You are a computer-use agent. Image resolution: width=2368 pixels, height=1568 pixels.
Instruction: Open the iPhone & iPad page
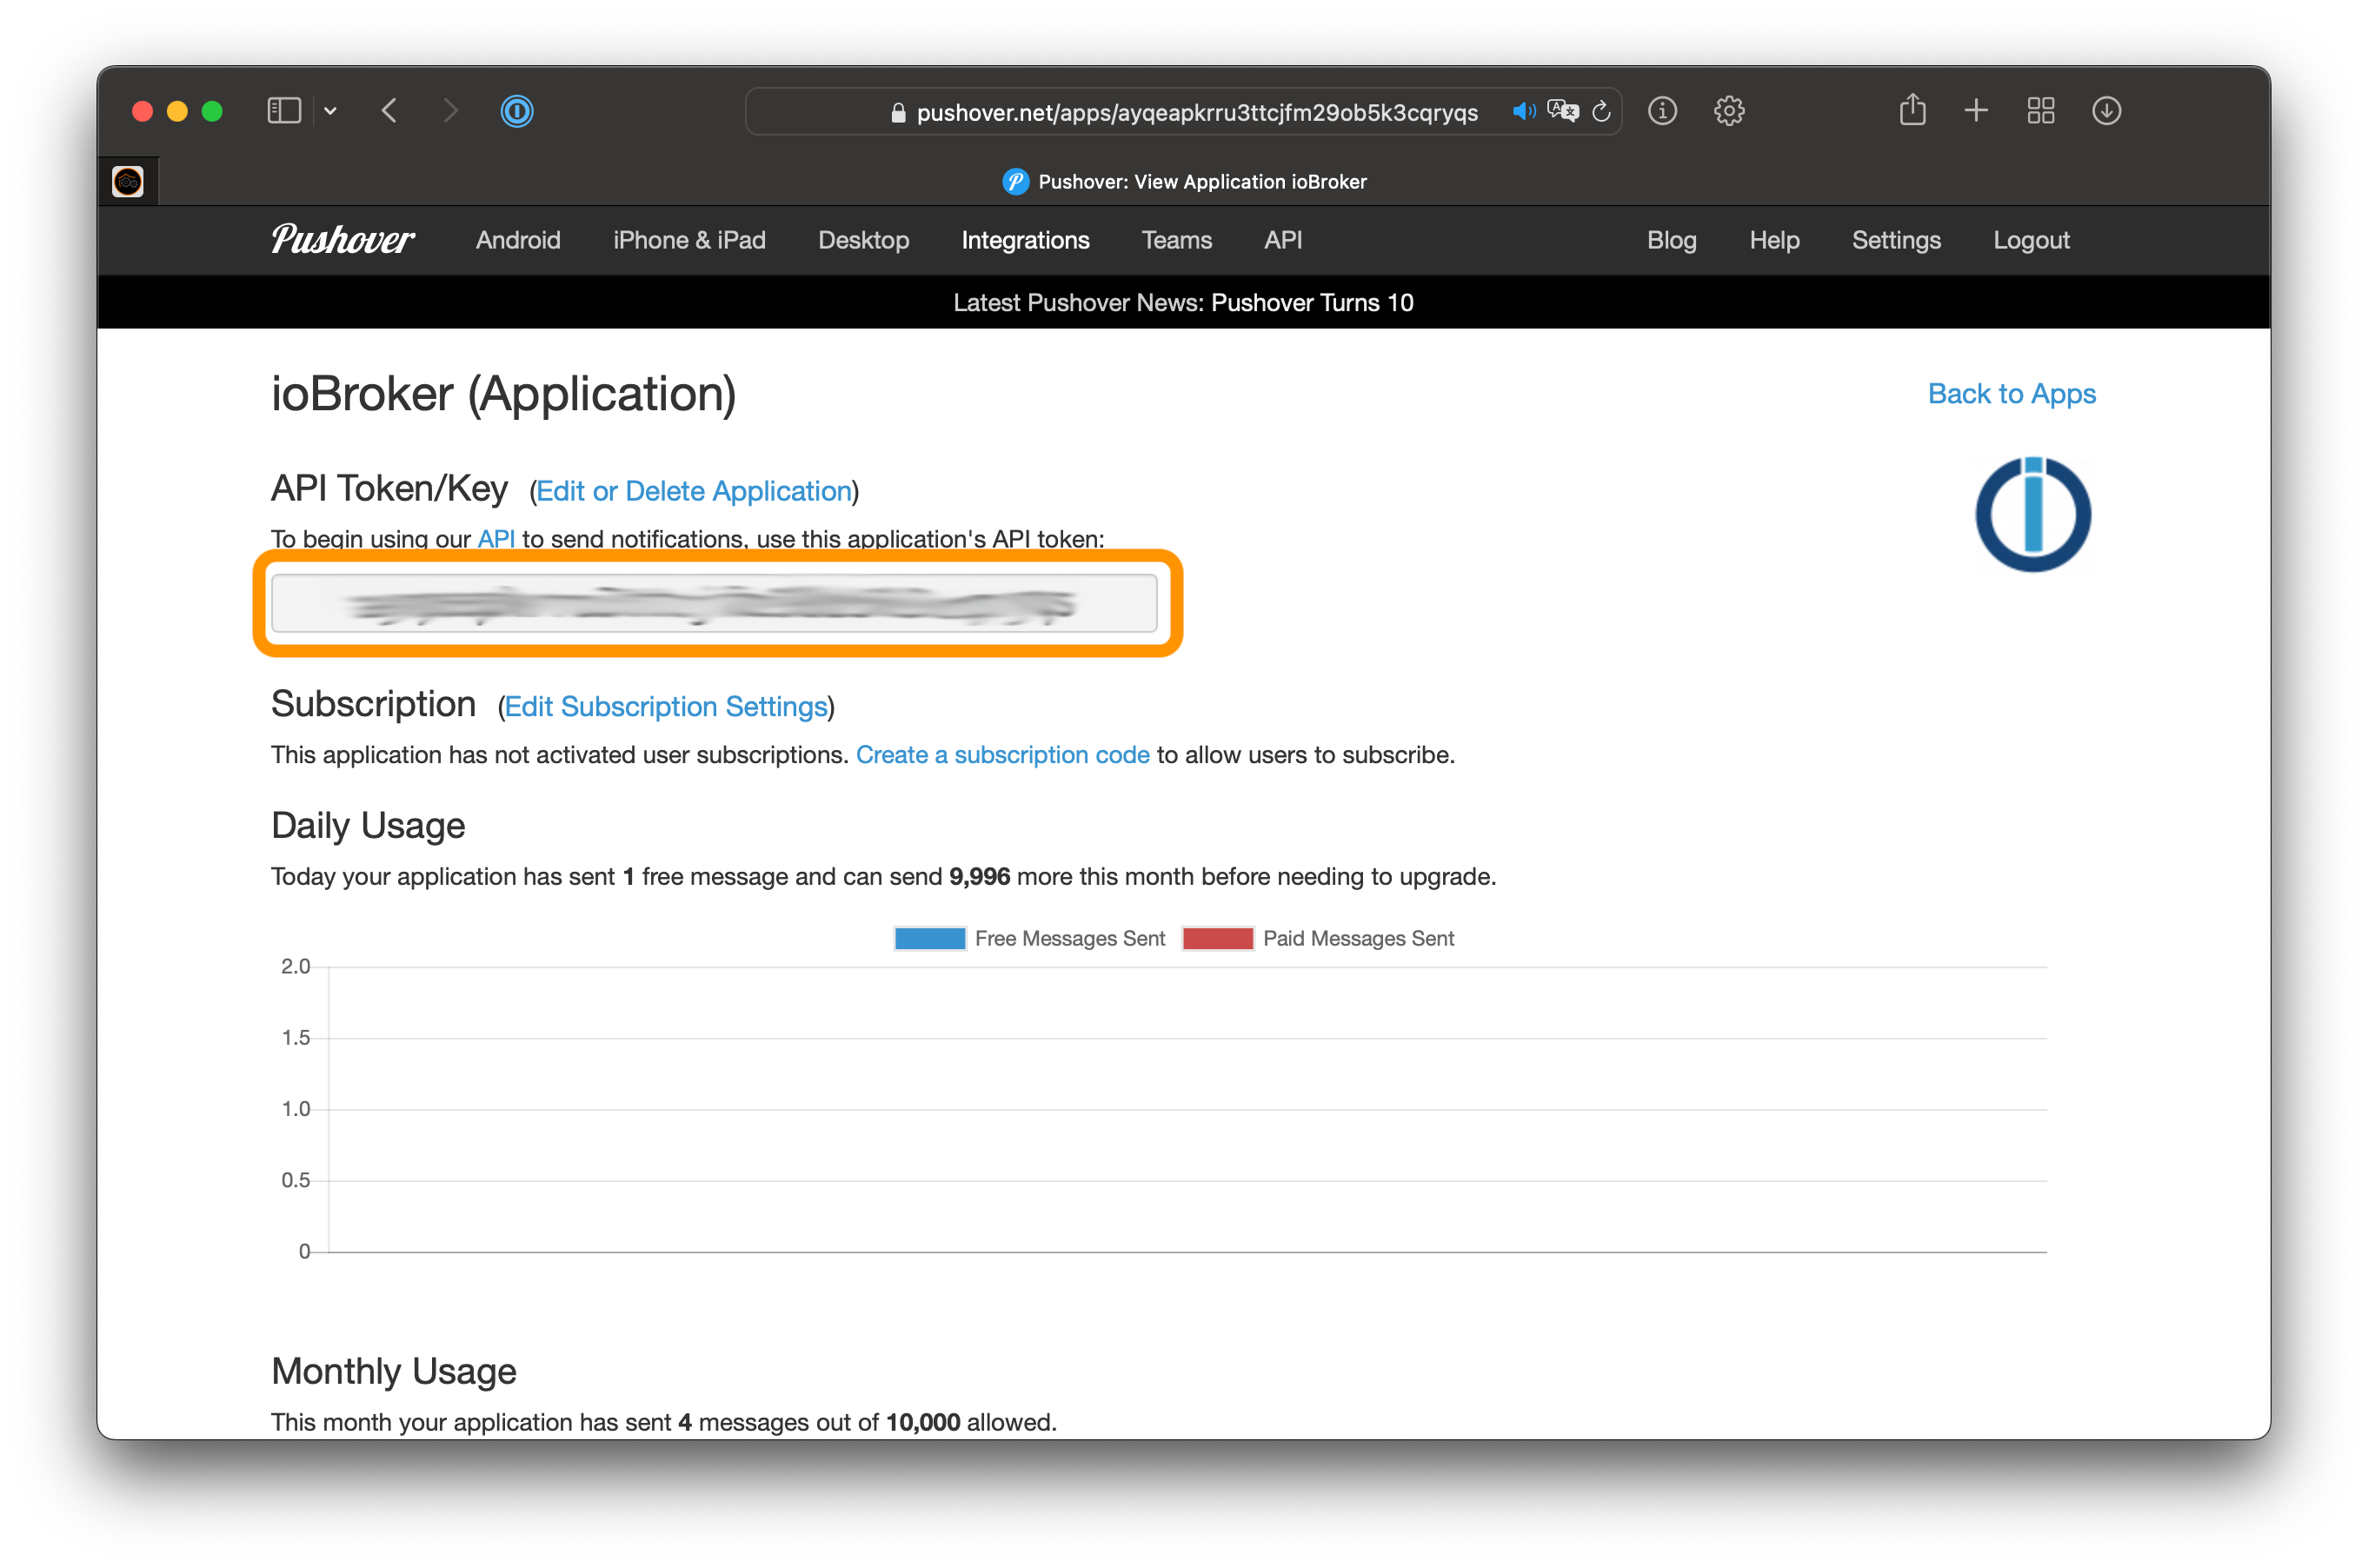point(689,240)
